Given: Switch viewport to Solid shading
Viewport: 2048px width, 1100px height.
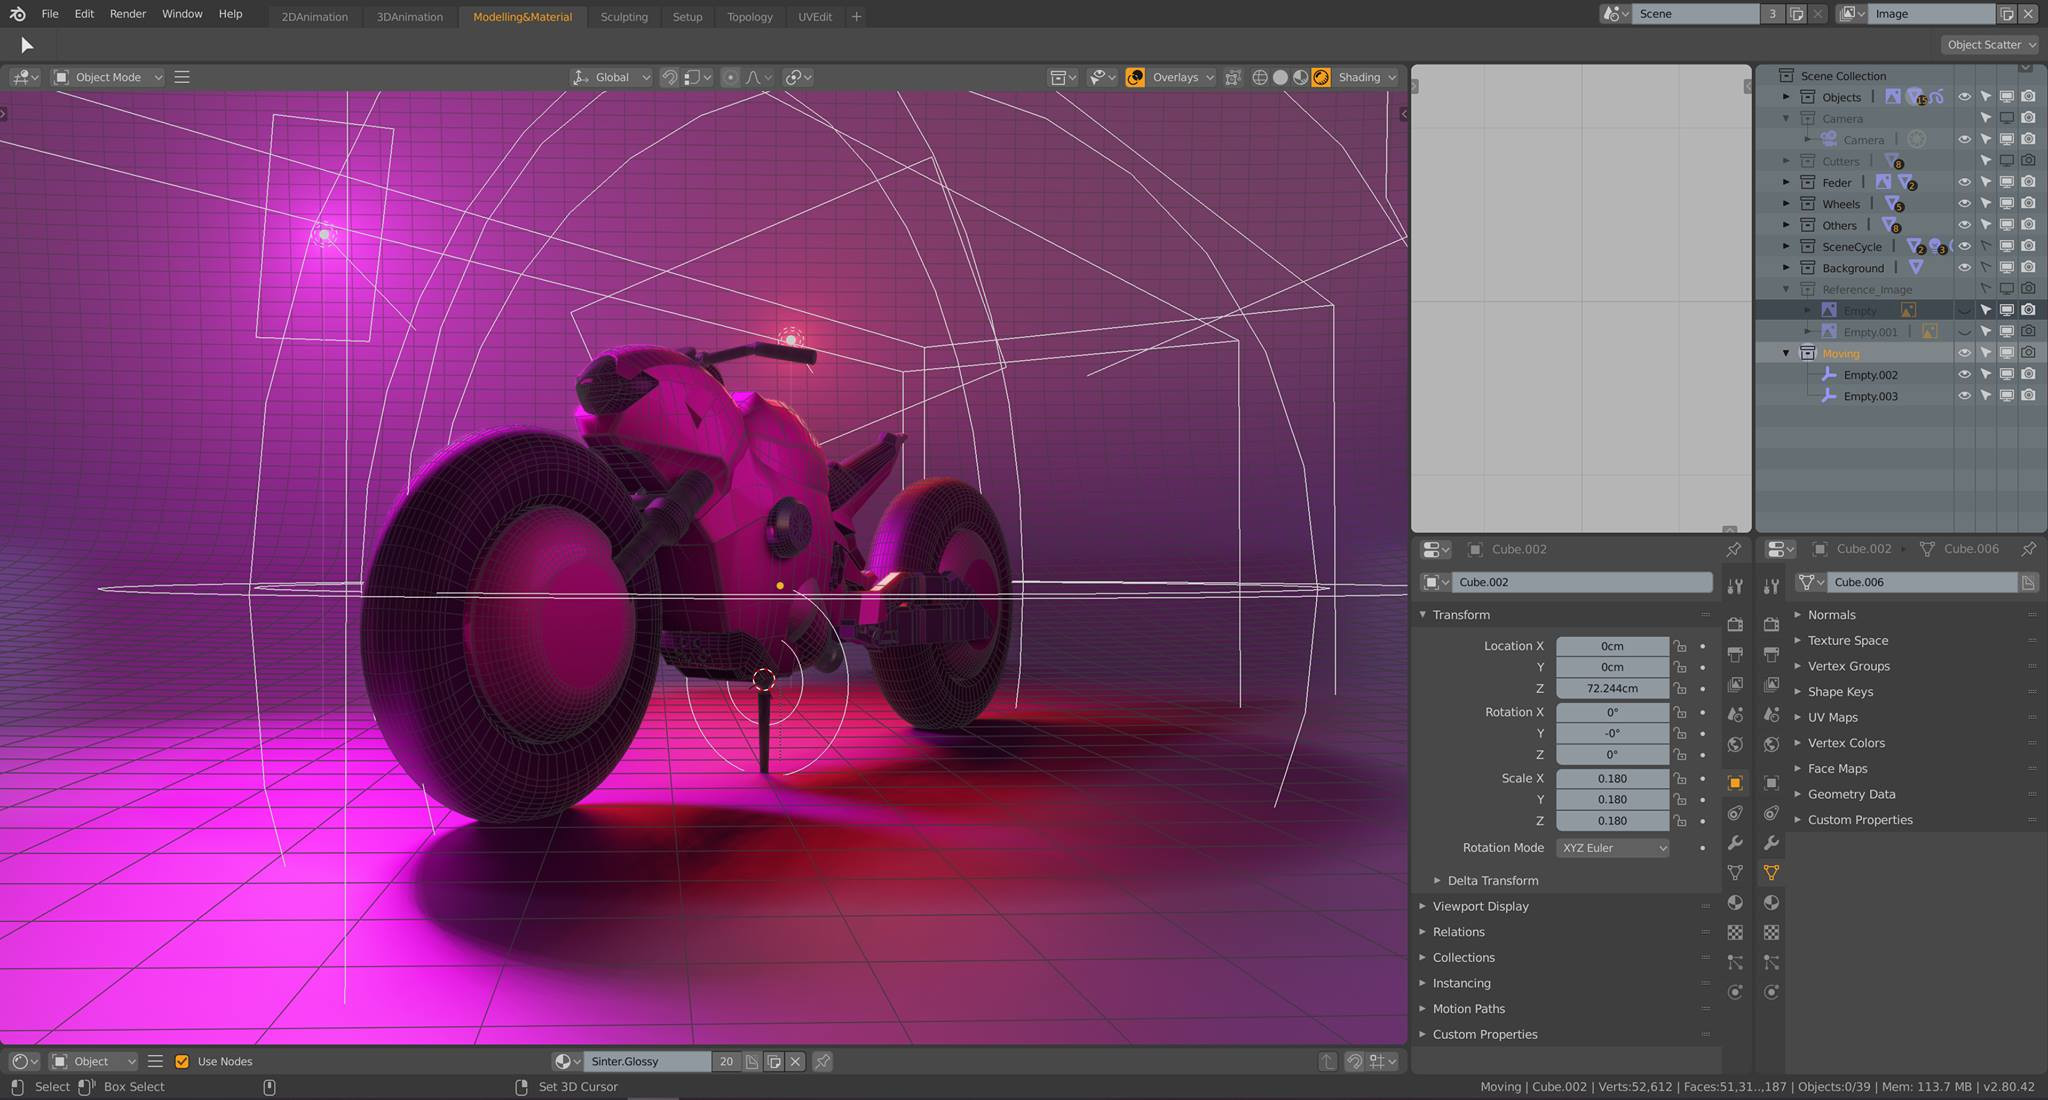Looking at the screenshot, I should [x=1280, y=77].
